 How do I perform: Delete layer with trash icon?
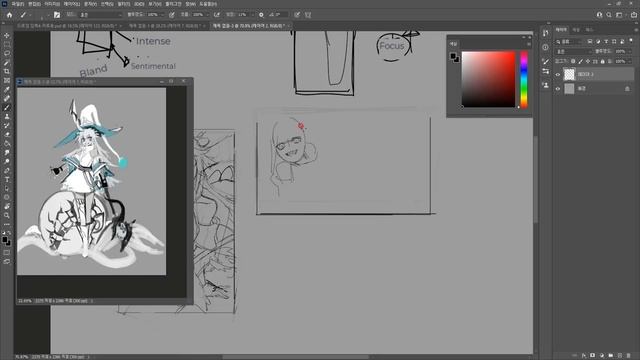(628, 356)
